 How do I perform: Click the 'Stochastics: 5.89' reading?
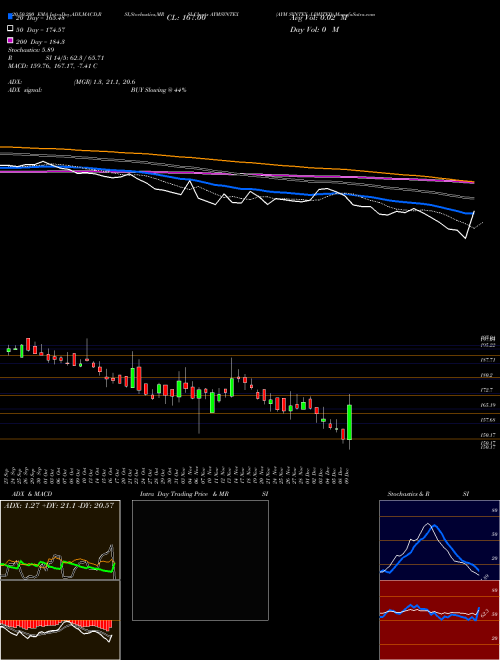(x=31, y=50)
